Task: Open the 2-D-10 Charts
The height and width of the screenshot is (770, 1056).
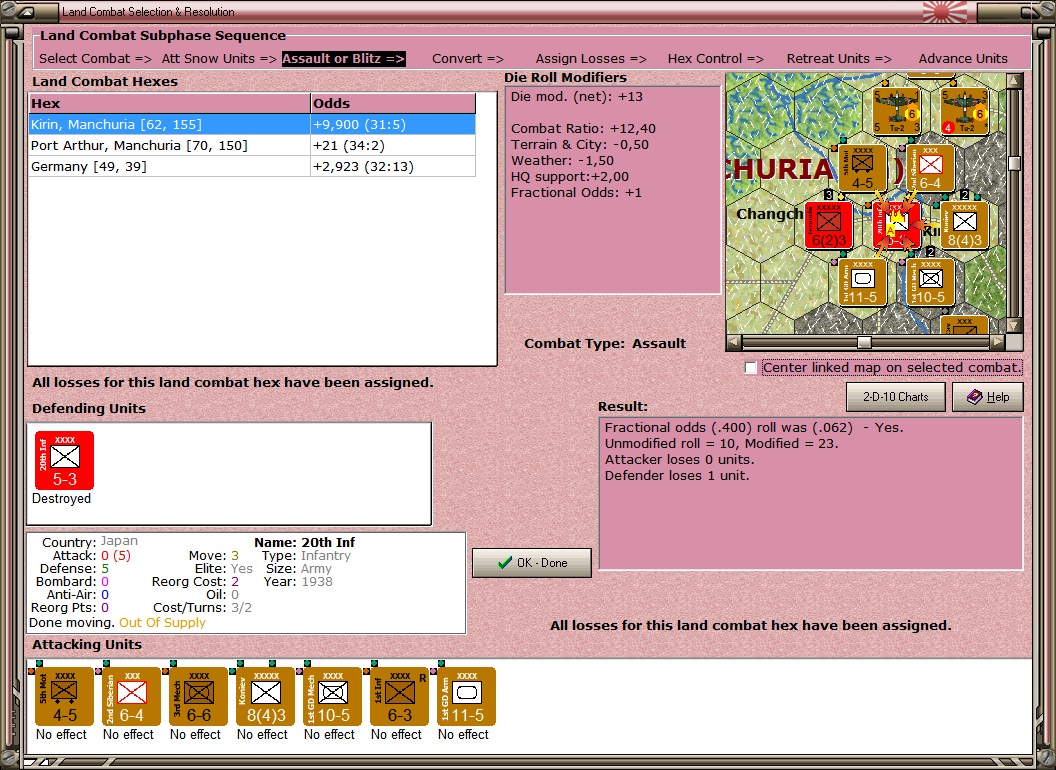Action: (896, 397)
